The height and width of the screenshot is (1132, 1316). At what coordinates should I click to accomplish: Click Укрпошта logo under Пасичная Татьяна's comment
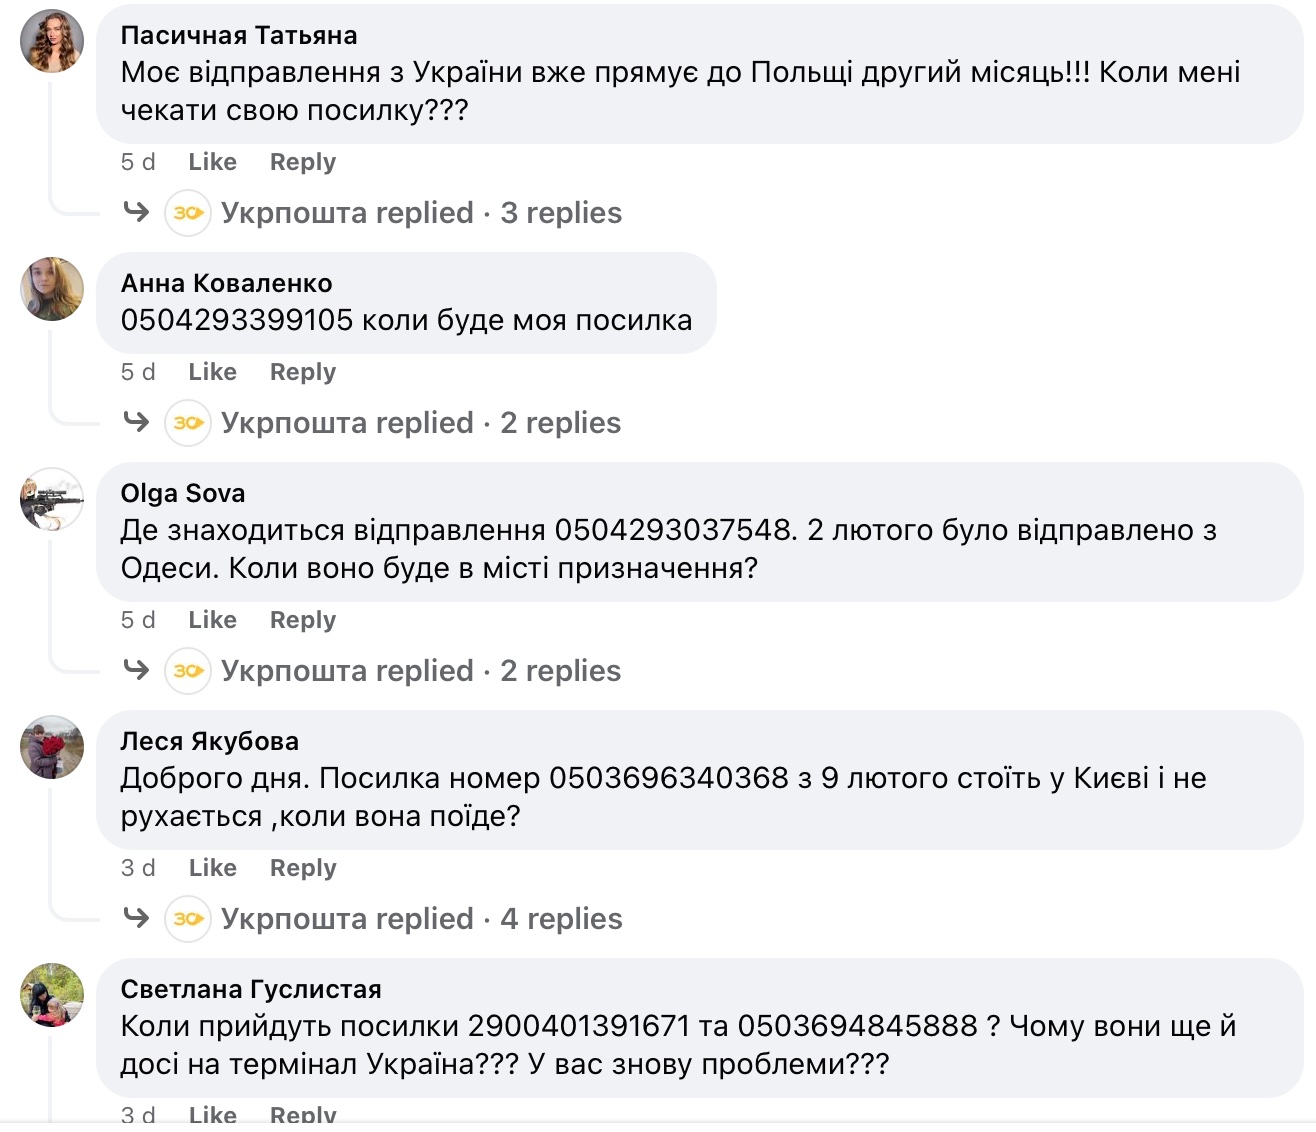pos(188,213)
